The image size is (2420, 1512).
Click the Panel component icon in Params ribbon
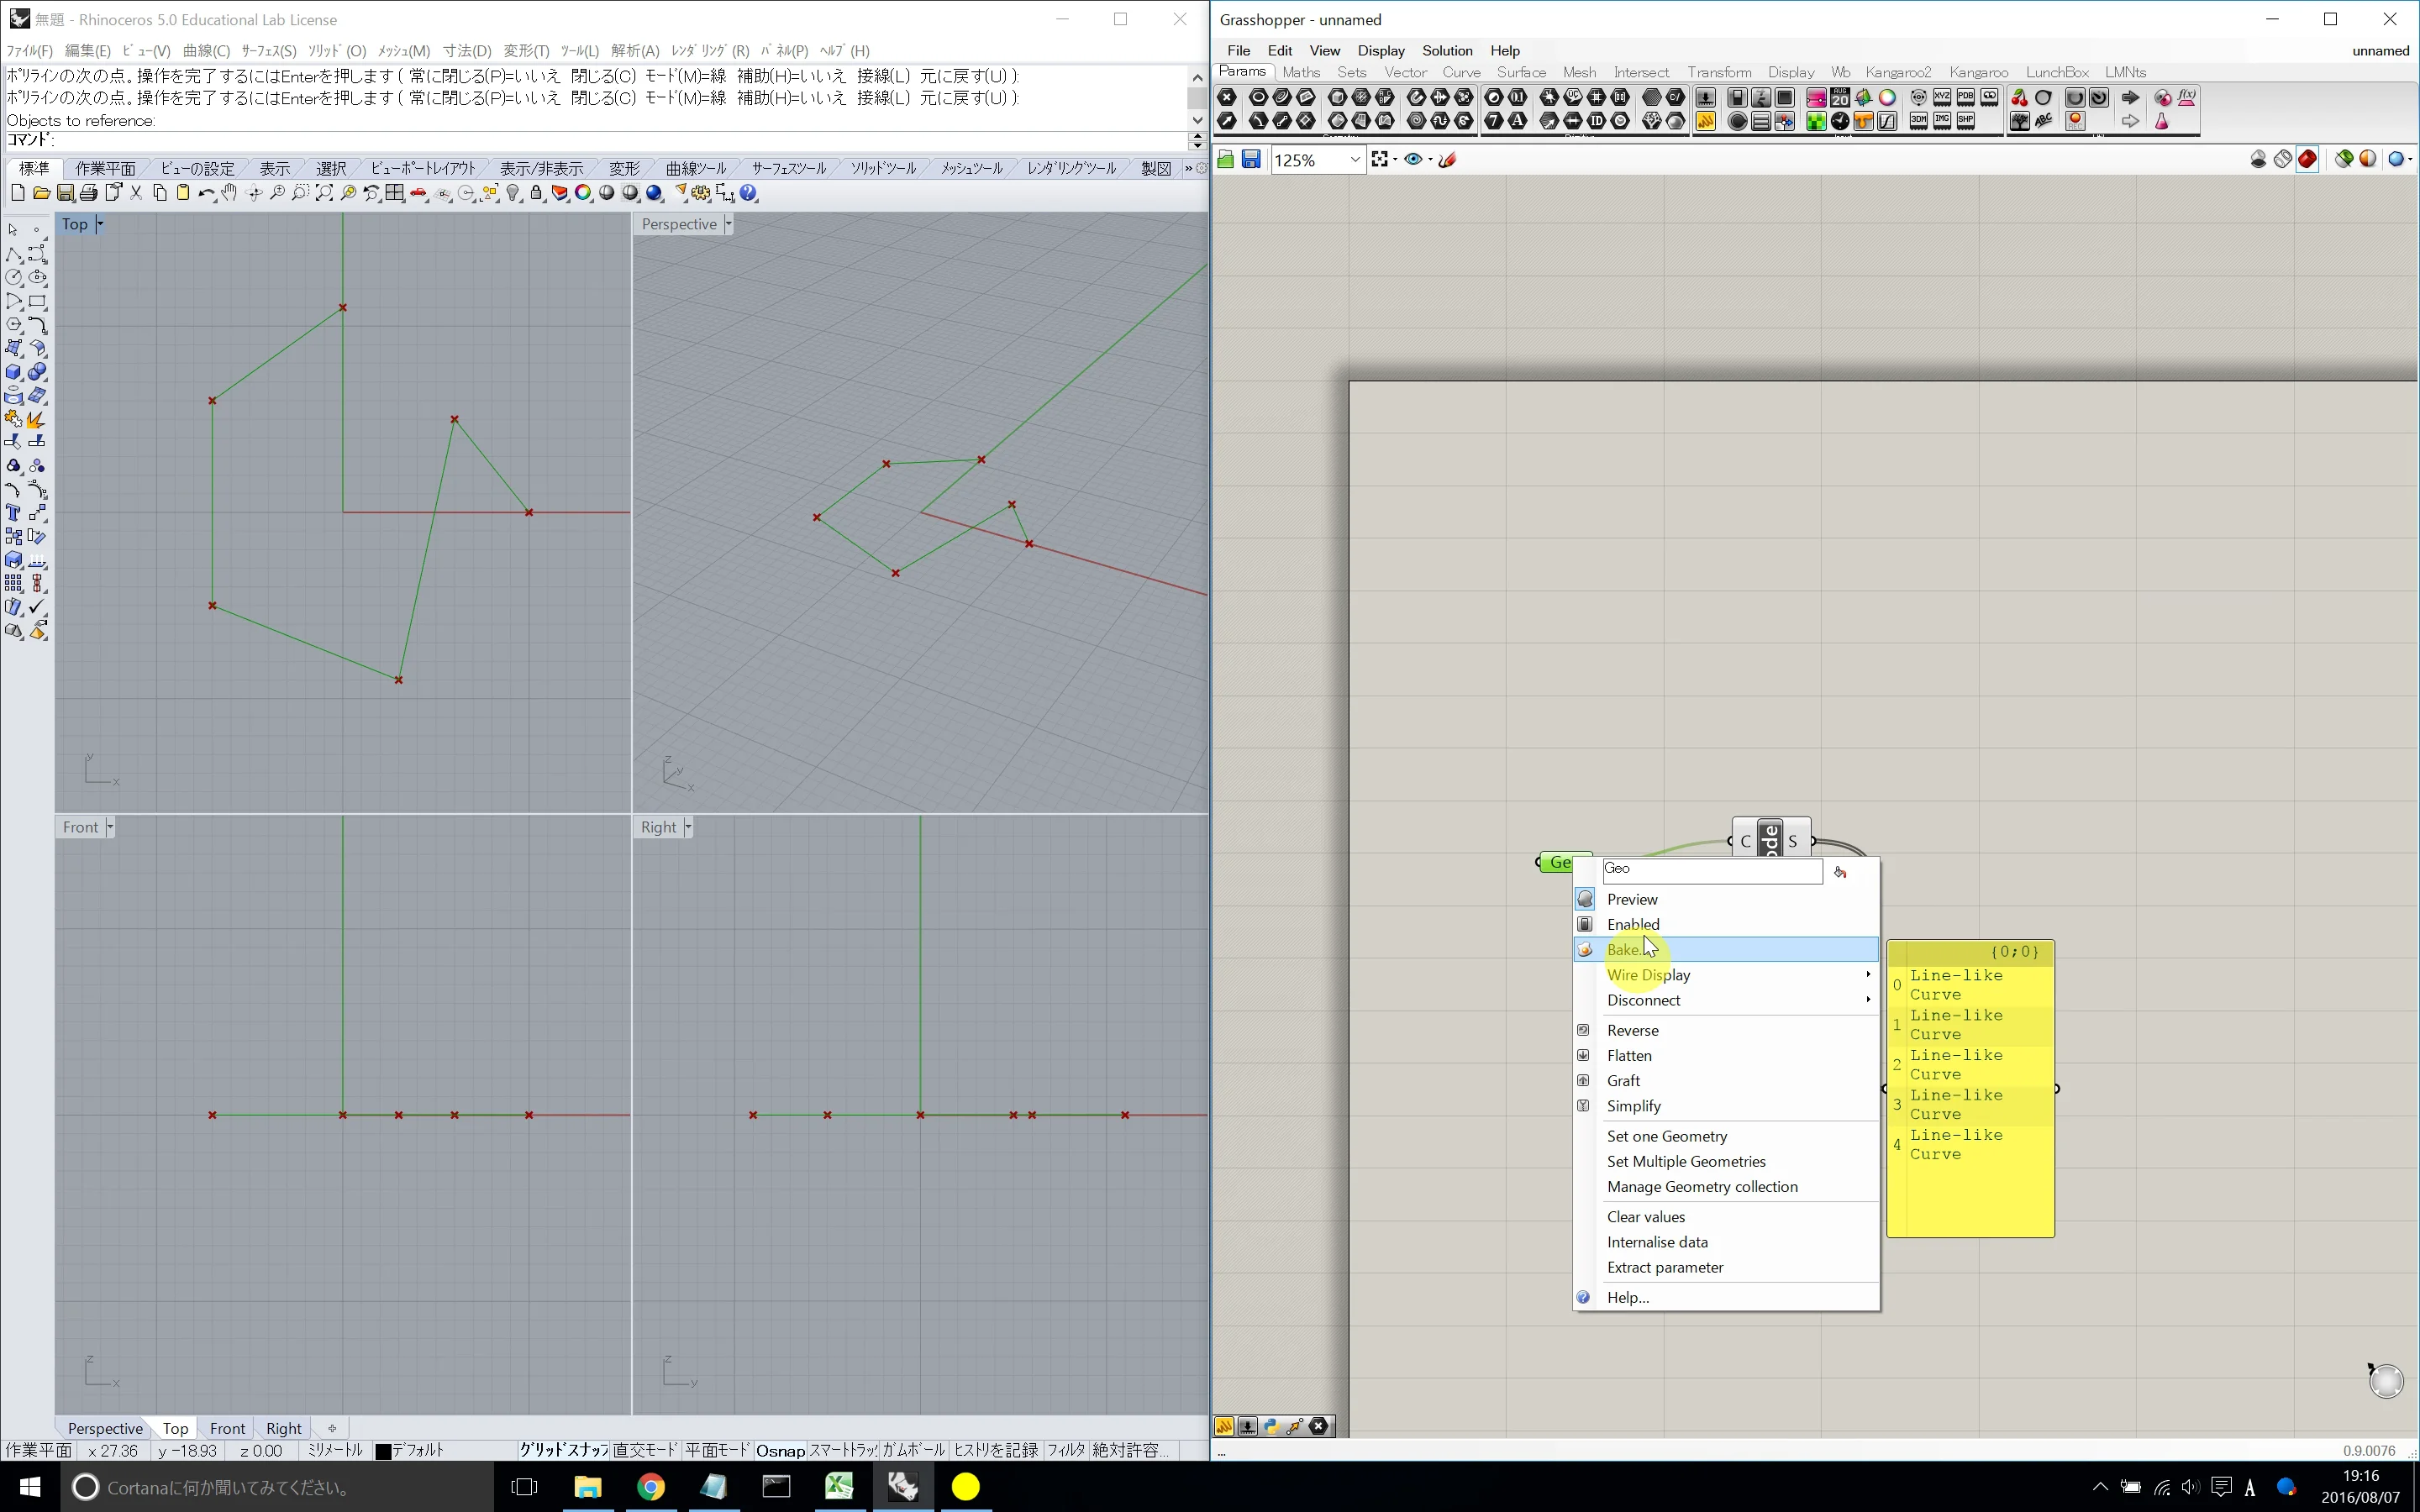tap(1706, 121)
